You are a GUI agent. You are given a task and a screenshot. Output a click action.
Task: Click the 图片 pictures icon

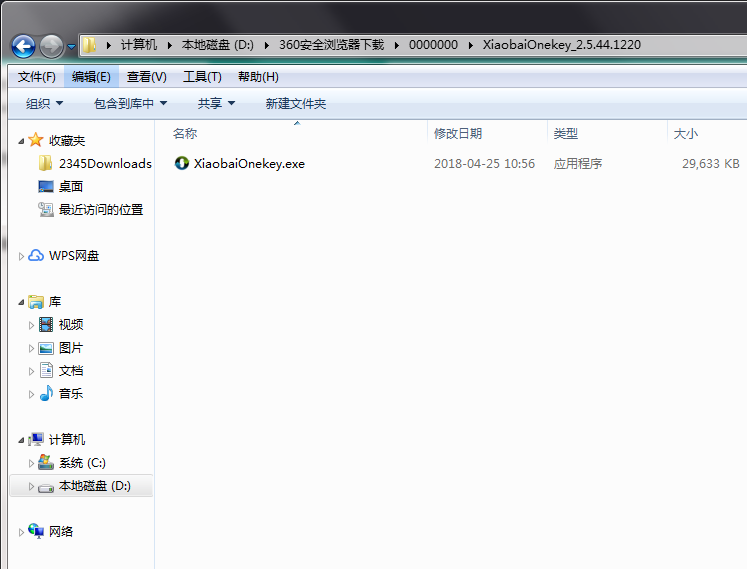[x=46, y=348]
